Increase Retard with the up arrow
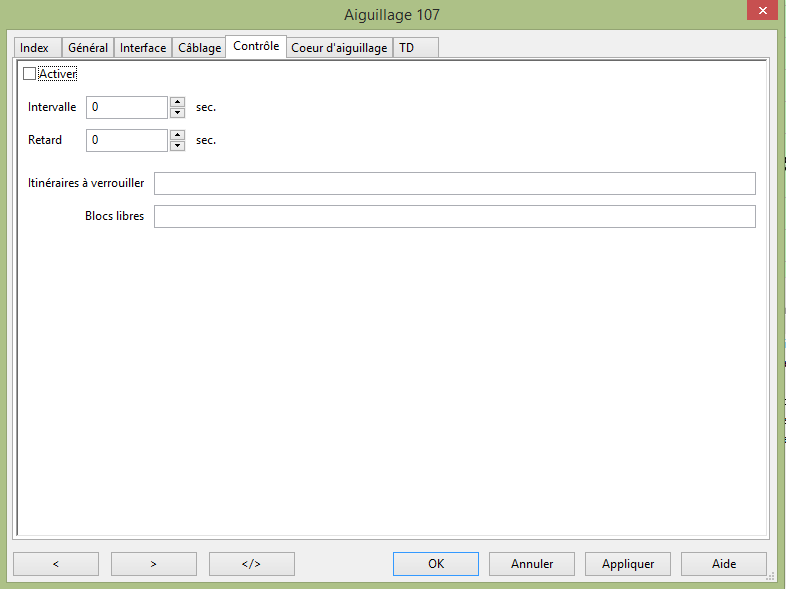This screenshot has height=589, width=786. coord(177,135)
